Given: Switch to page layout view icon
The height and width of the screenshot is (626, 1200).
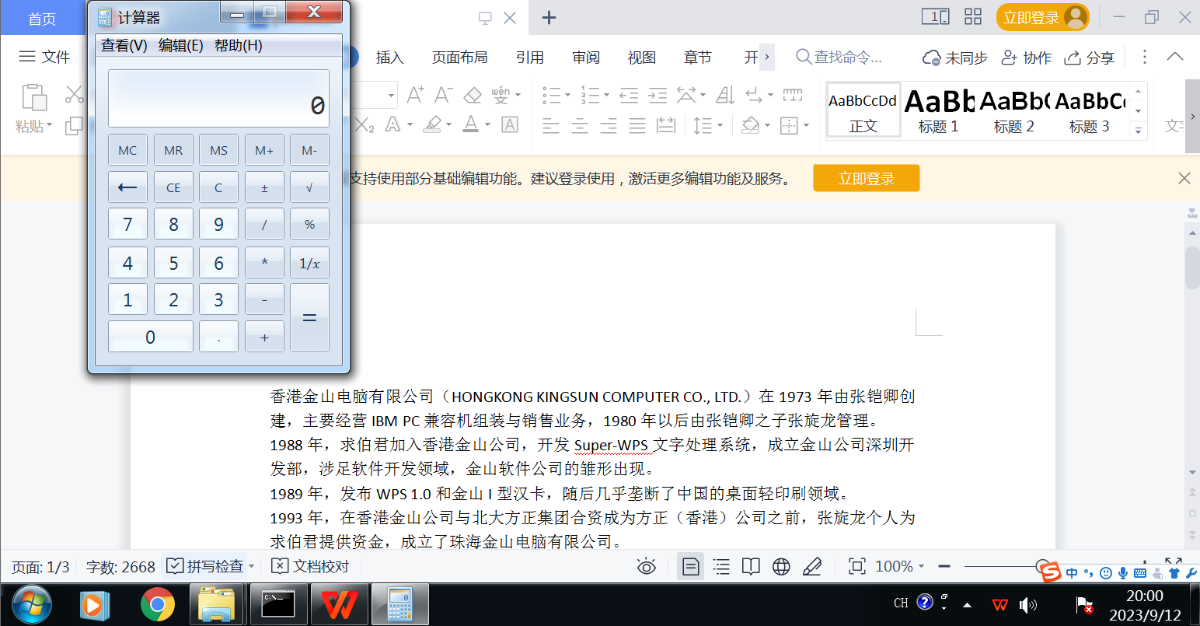Looking at the screenshot, I should coord(690,566).
